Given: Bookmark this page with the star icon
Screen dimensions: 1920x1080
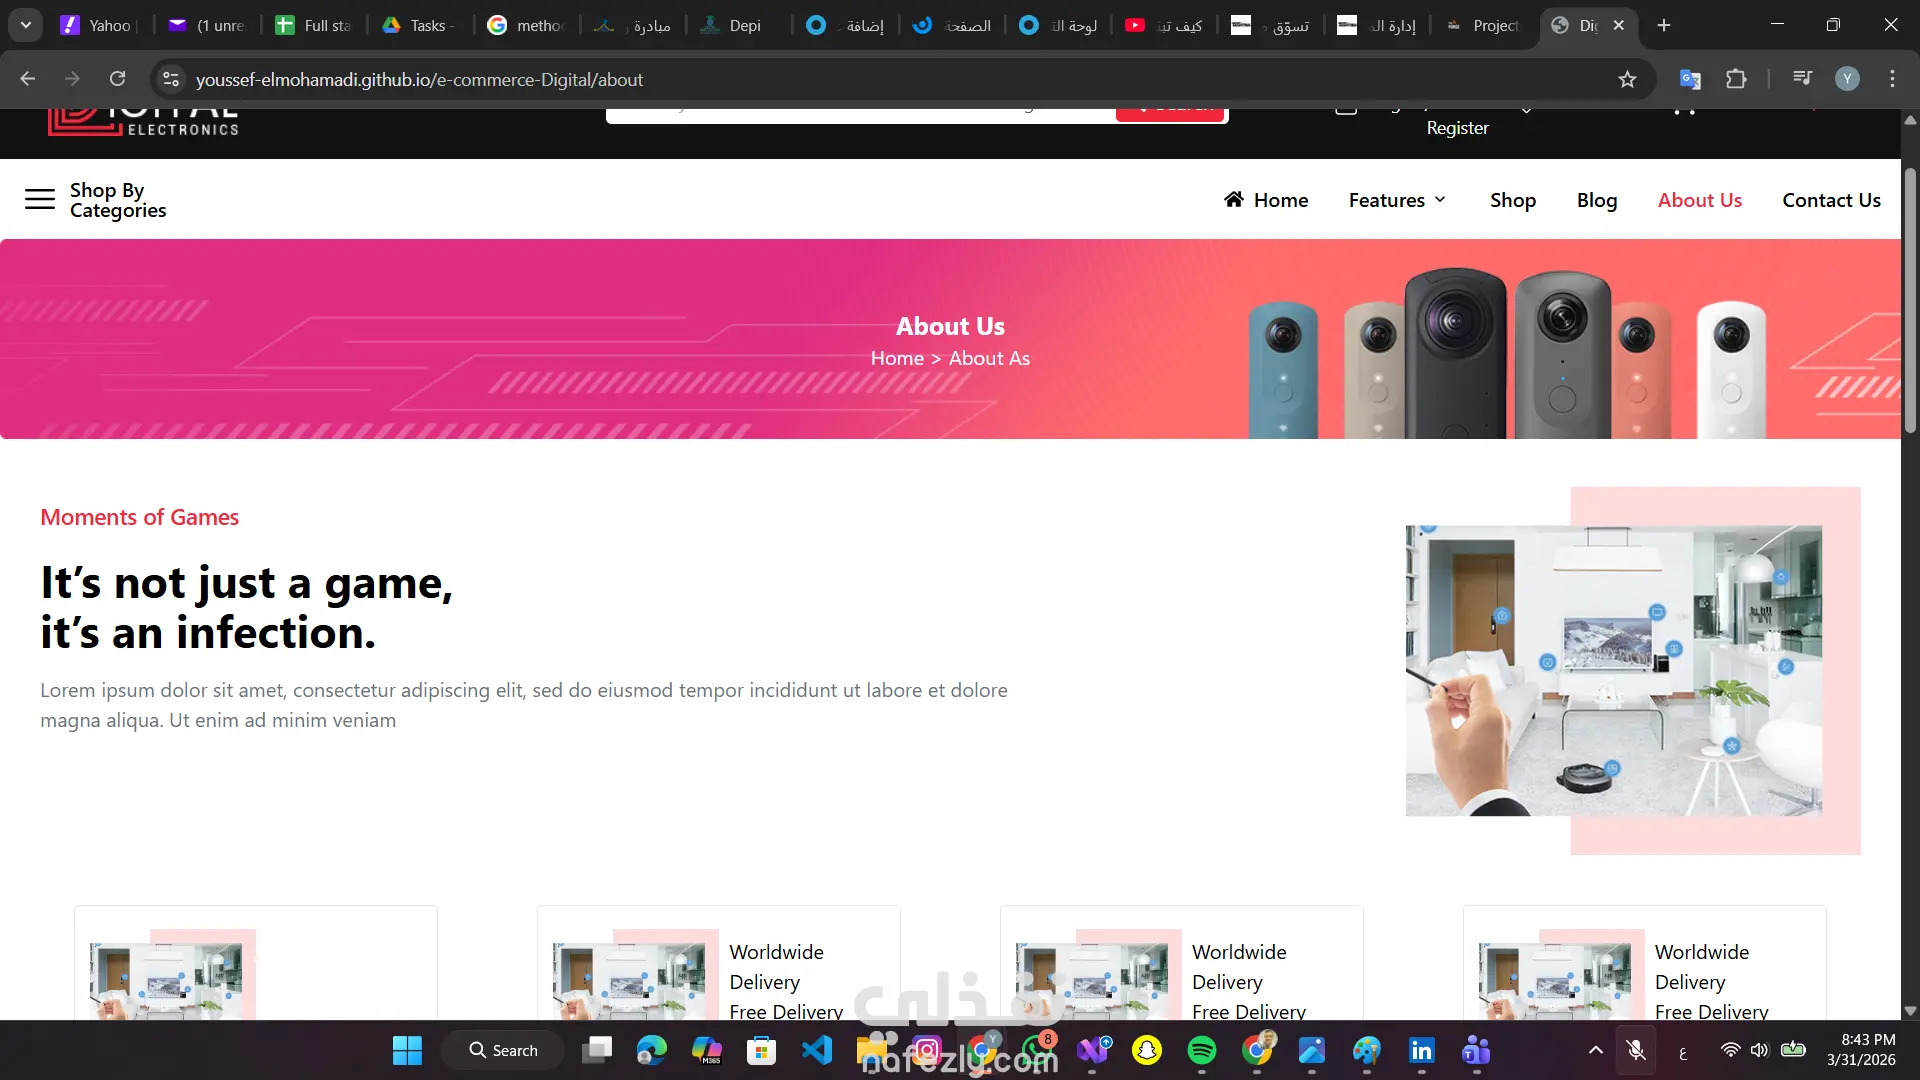Looking at the screenshot, I should click(1627, 80).
